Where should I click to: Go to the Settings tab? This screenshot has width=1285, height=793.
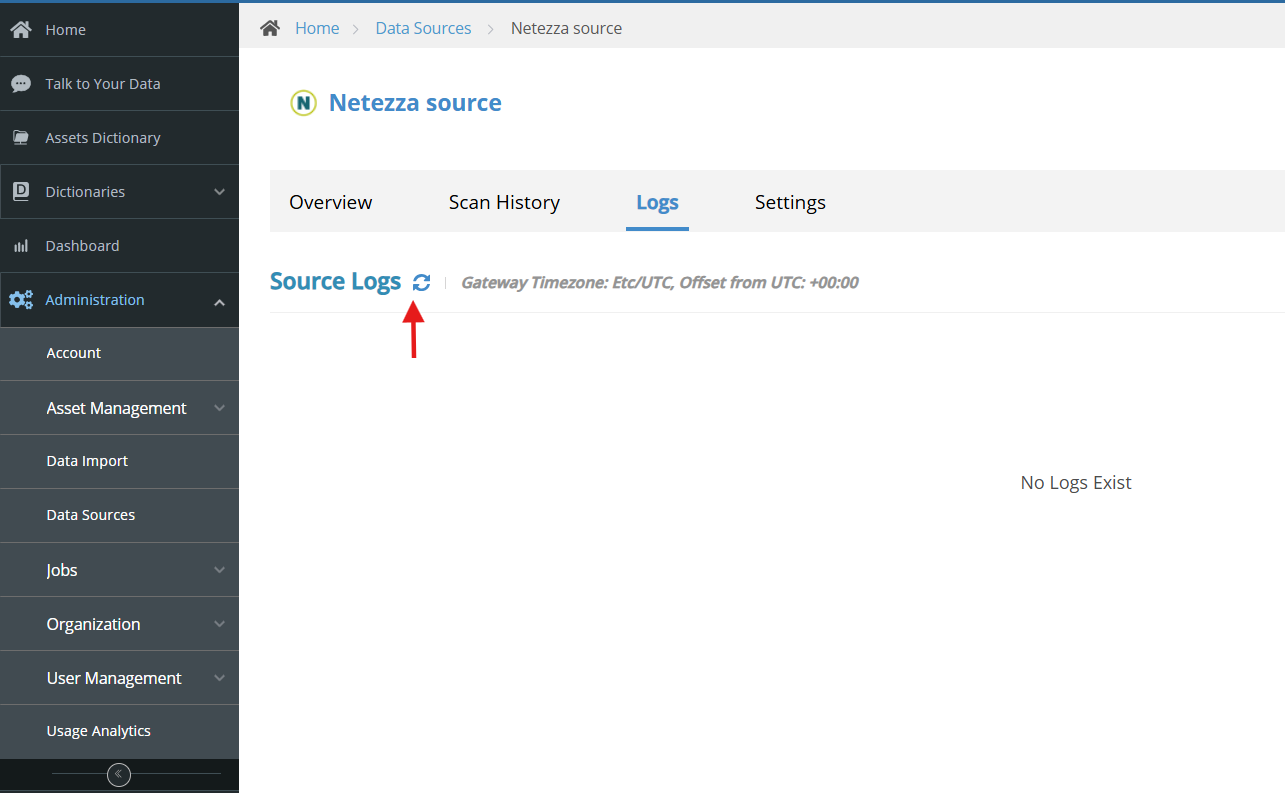tap(790, 202)
